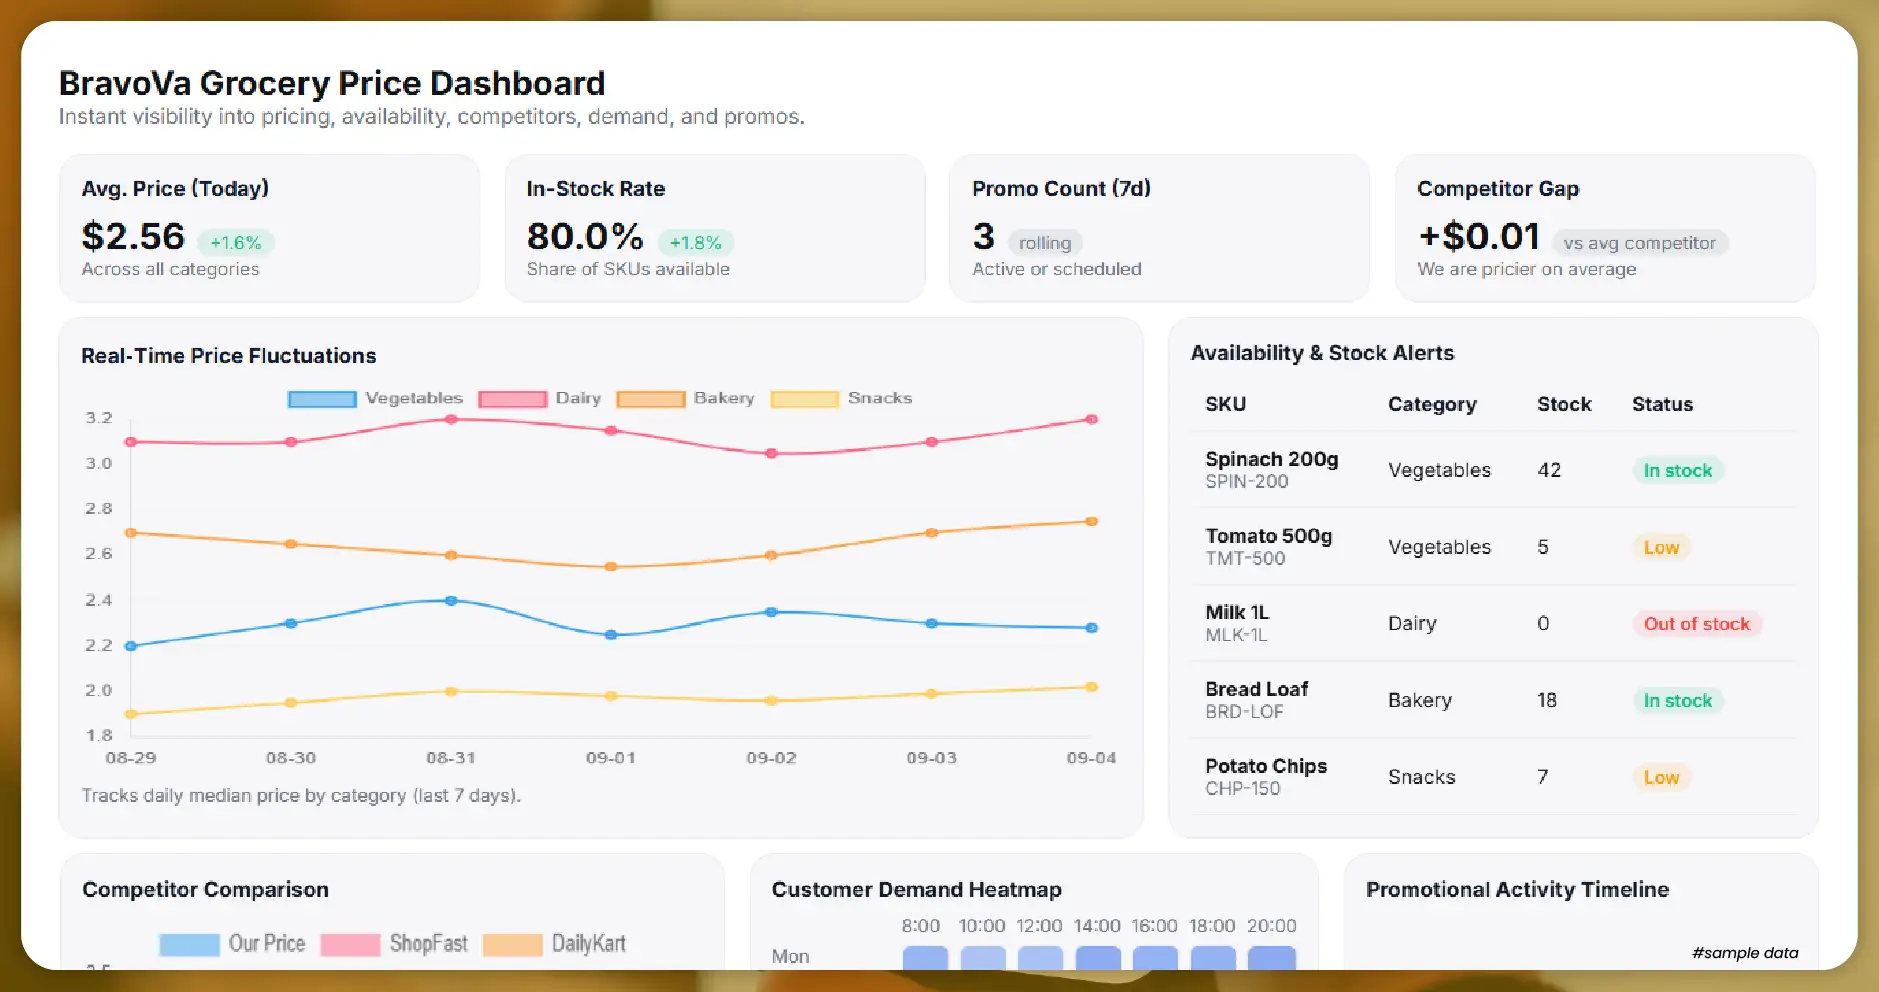Click the 'vs avg competitor' badge
The image size is (1879, 992).
(x=1640, y=242)
